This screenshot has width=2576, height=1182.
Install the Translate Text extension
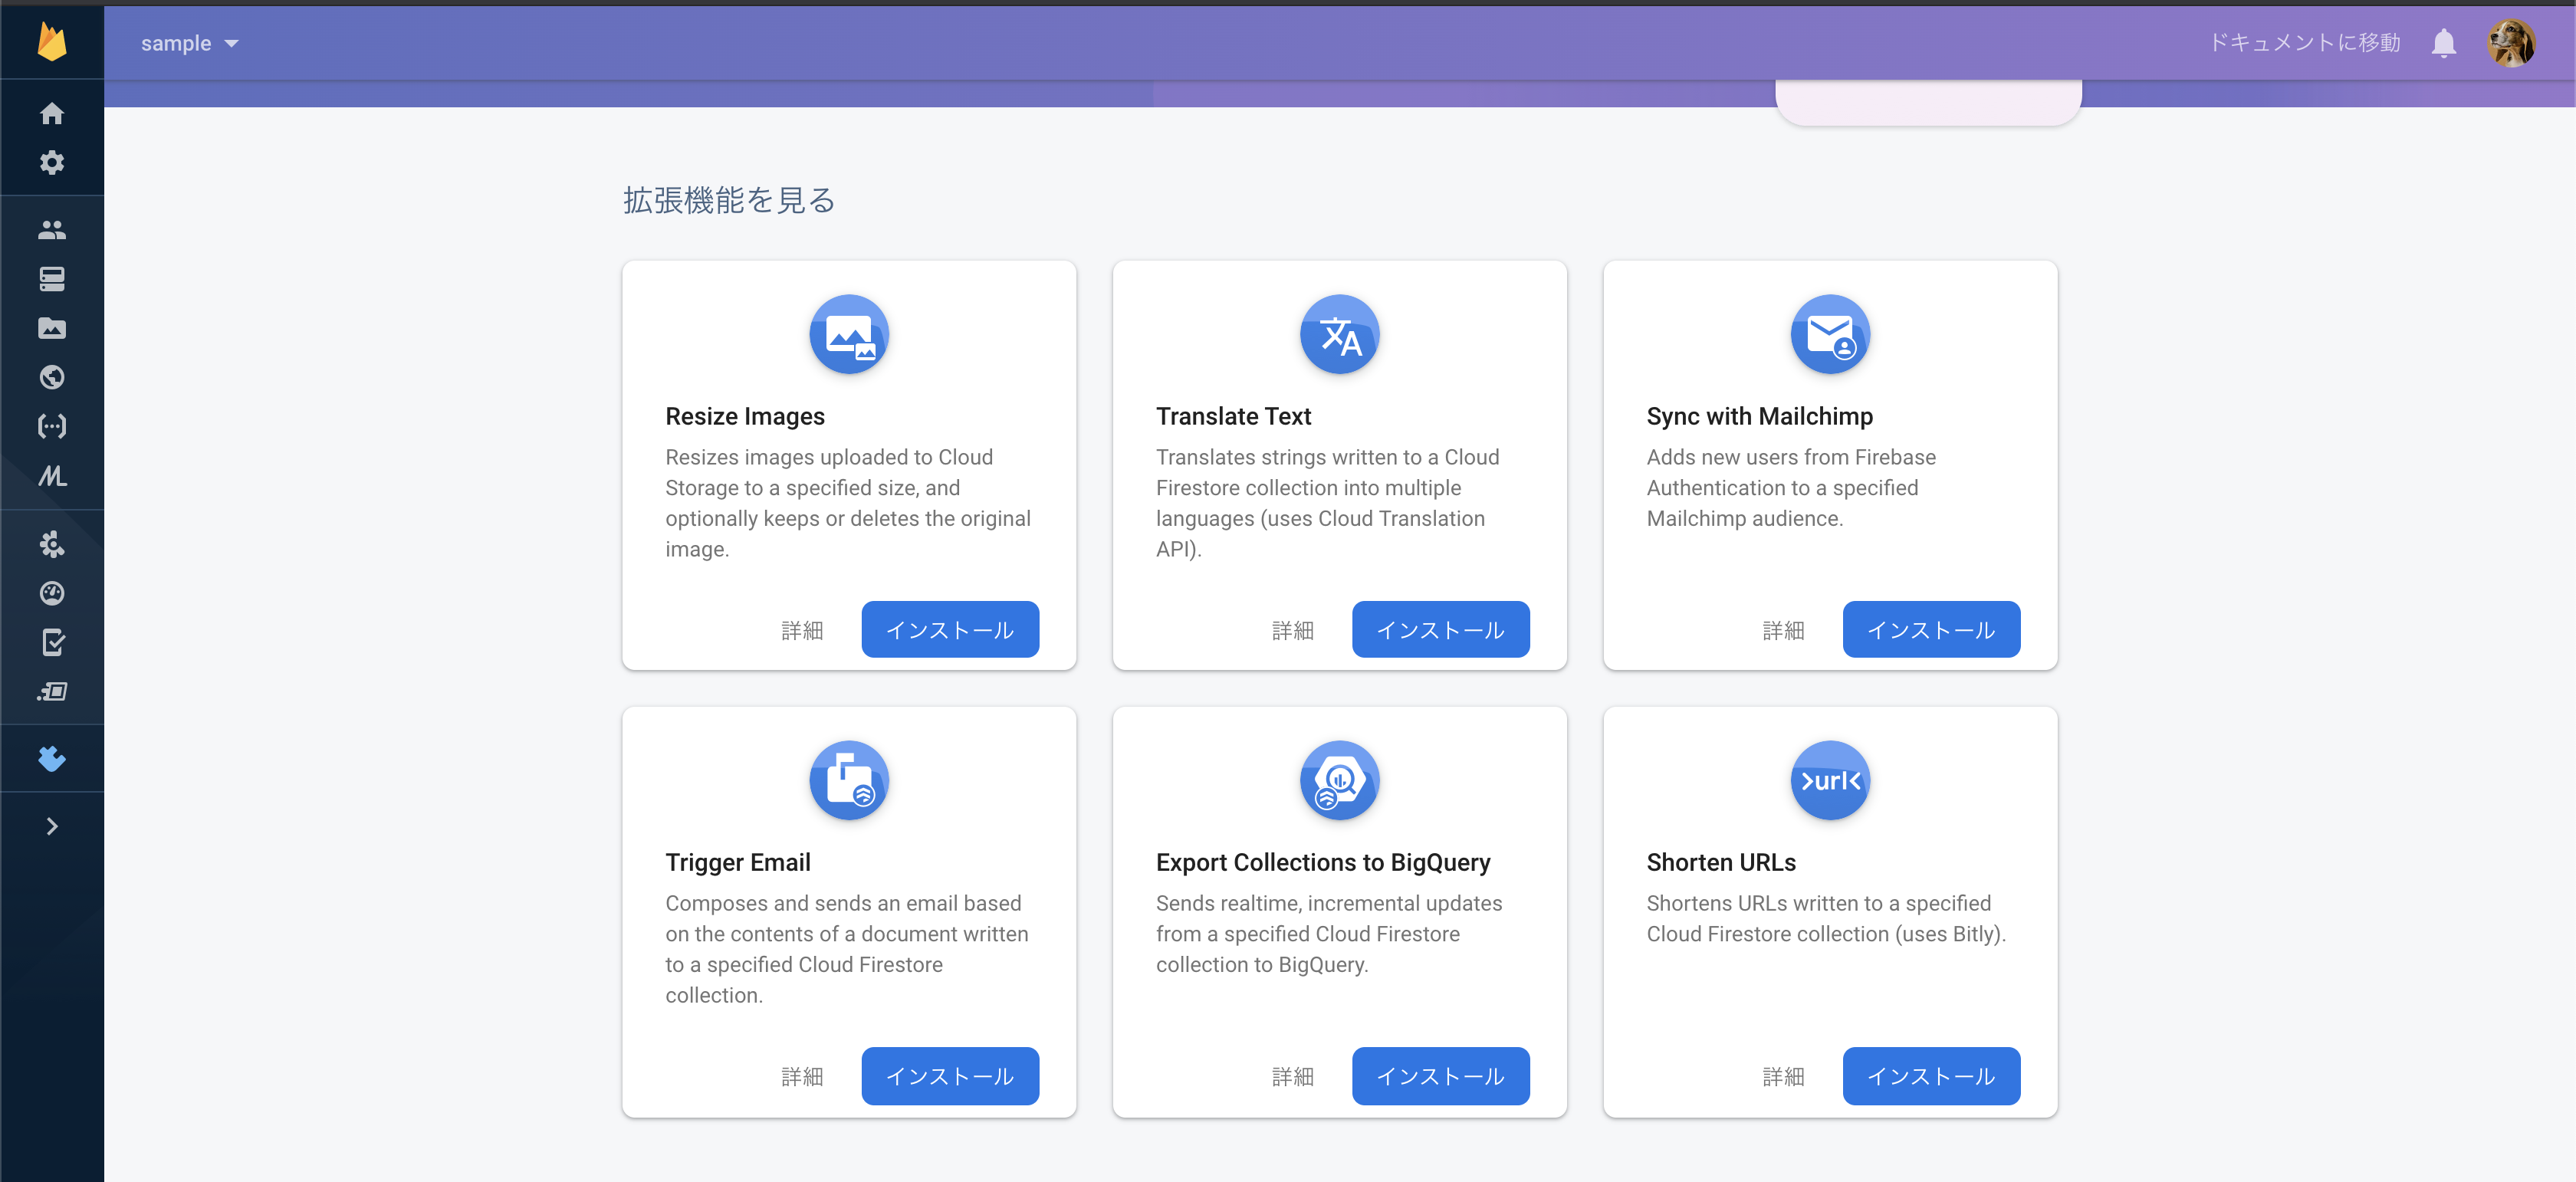[x=1440, y=629]
